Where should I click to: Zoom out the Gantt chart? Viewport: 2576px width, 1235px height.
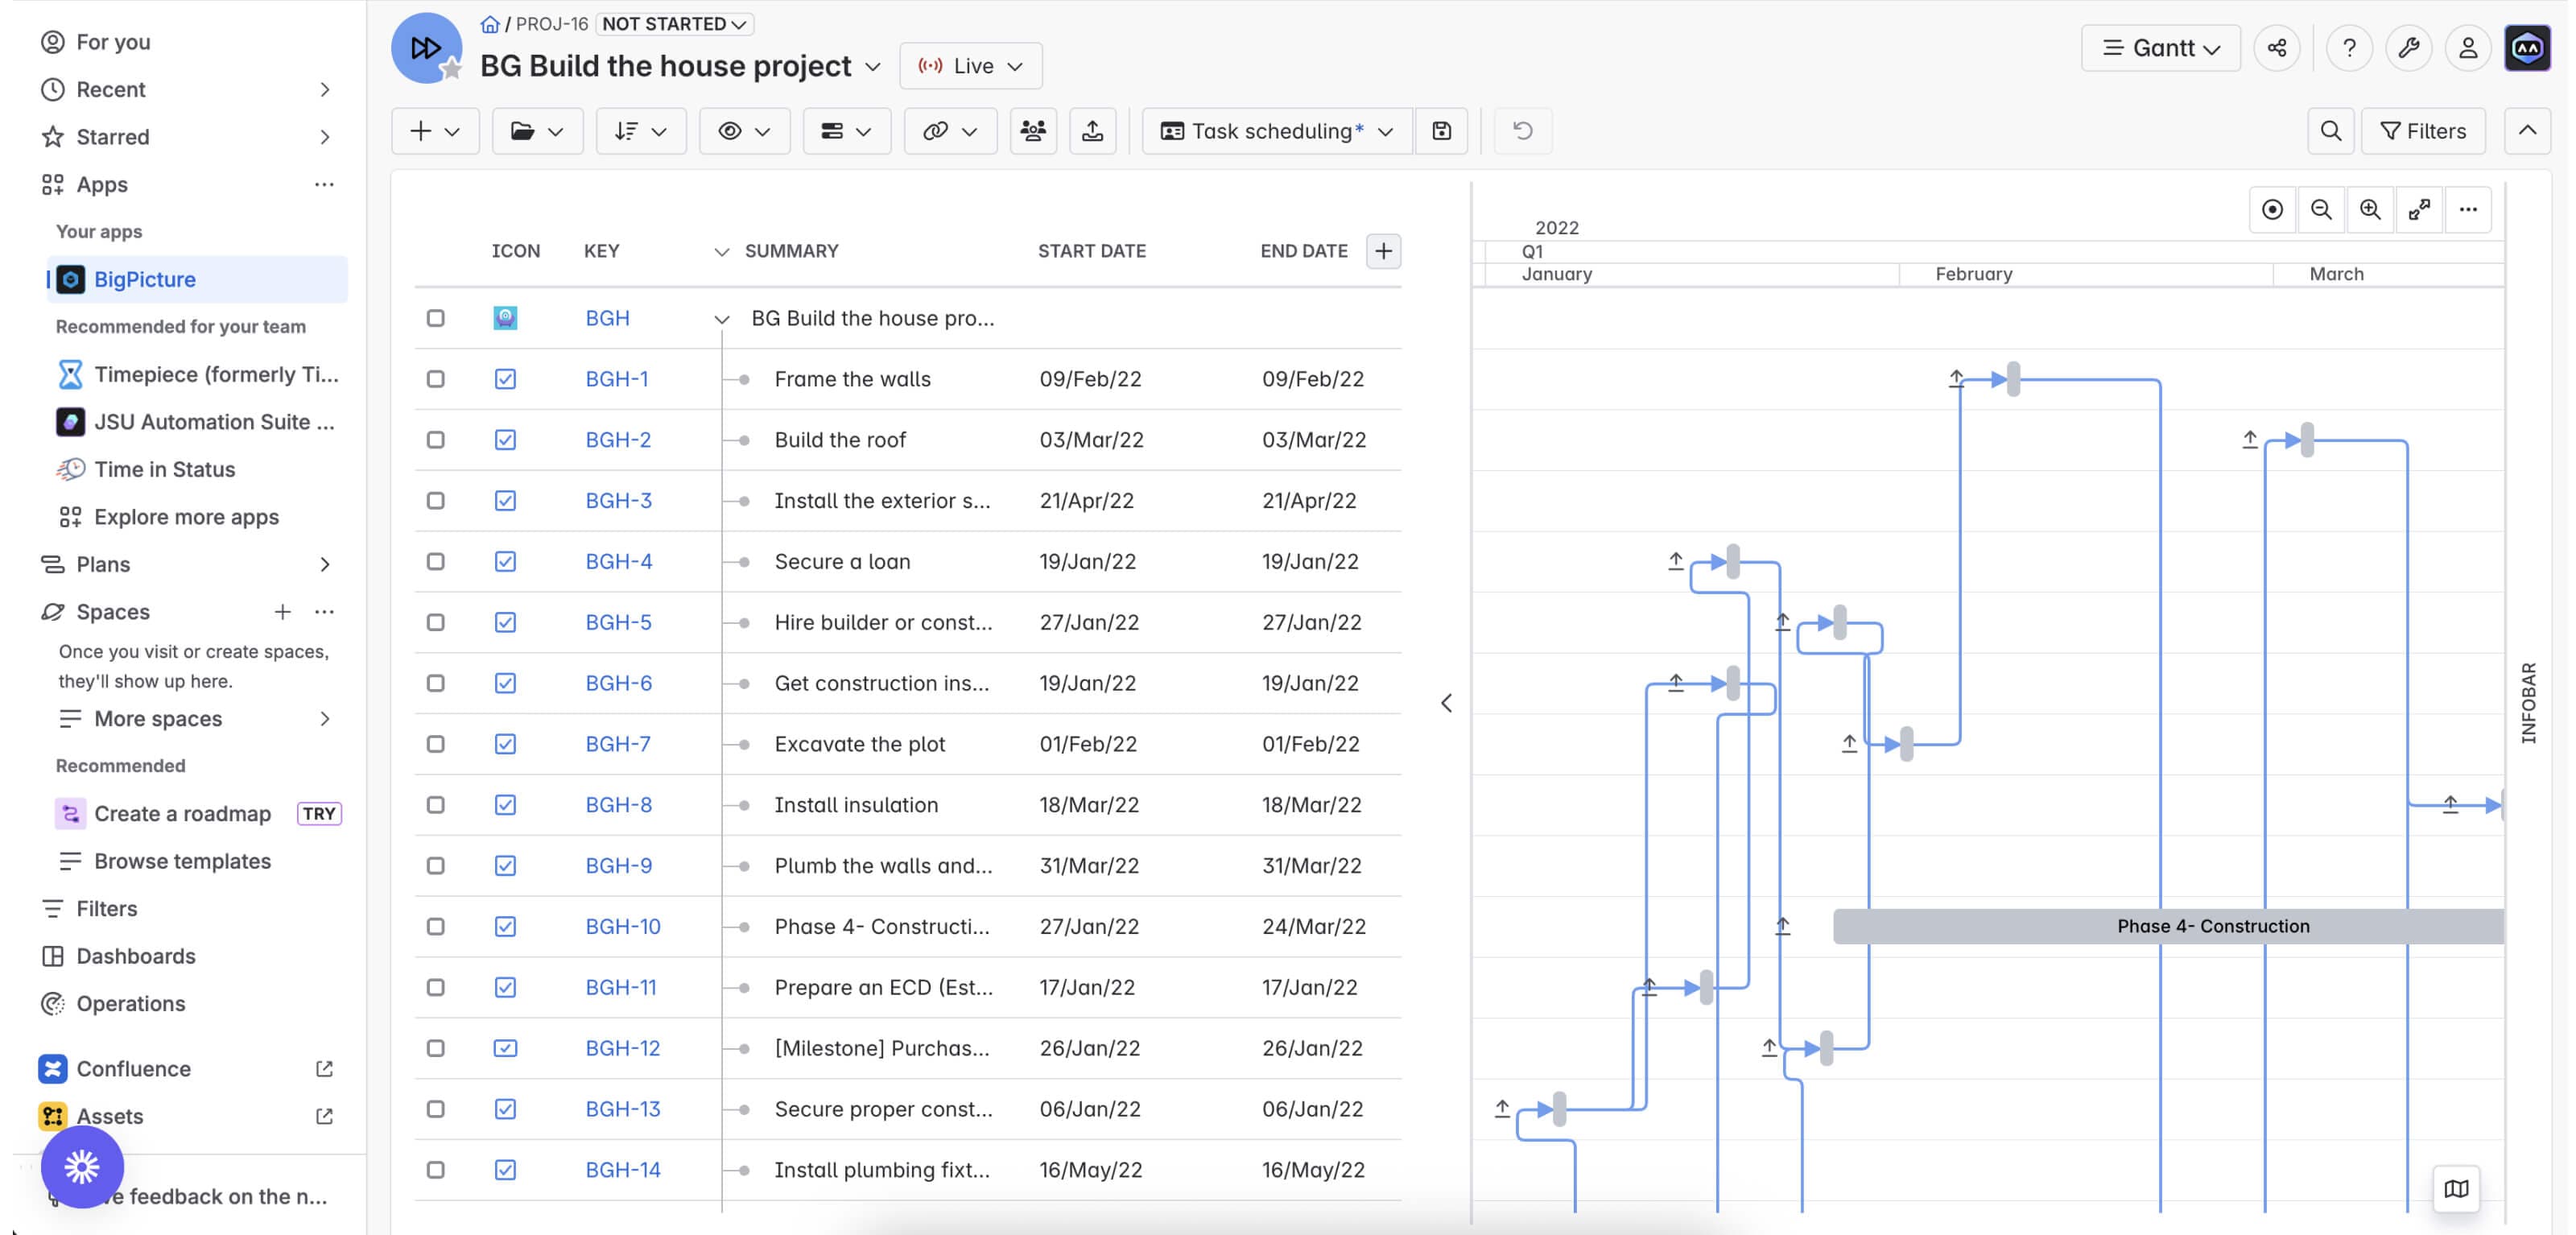tap(2321, 210)
